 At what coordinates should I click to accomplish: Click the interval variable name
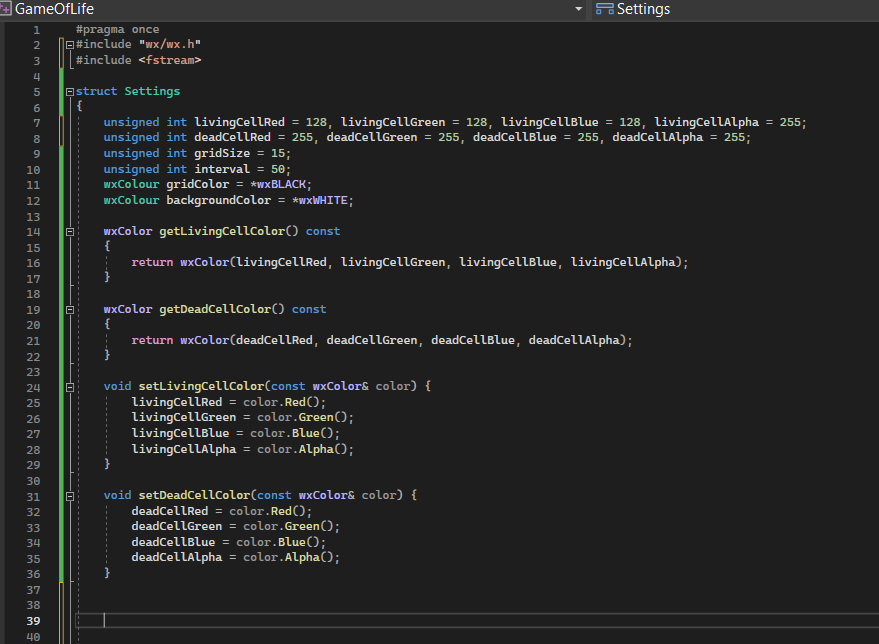222,169
